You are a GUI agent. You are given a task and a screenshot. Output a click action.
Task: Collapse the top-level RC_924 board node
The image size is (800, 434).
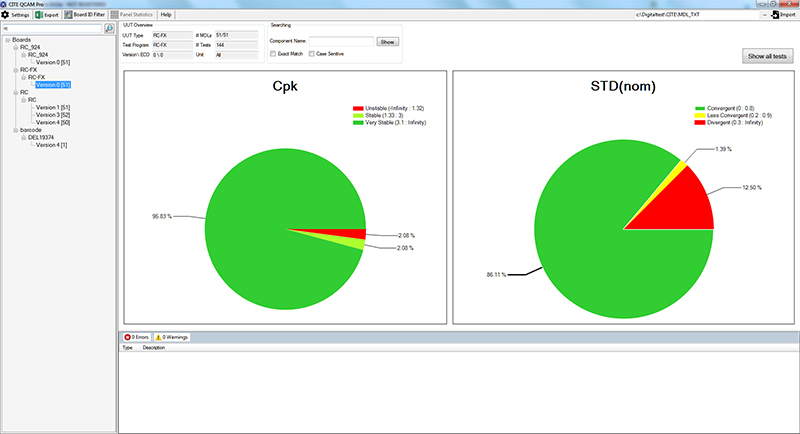[x=14, y=47]
